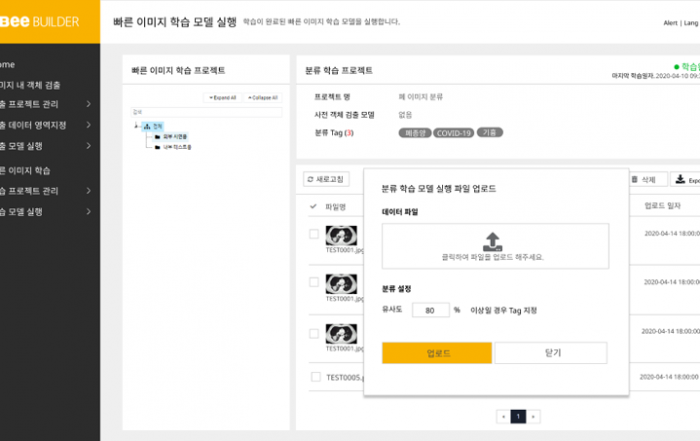700x441 pixels.
Task: Click the upload arrow in the 데이터 파일 drop zone
Action: (x=492, y=241)
